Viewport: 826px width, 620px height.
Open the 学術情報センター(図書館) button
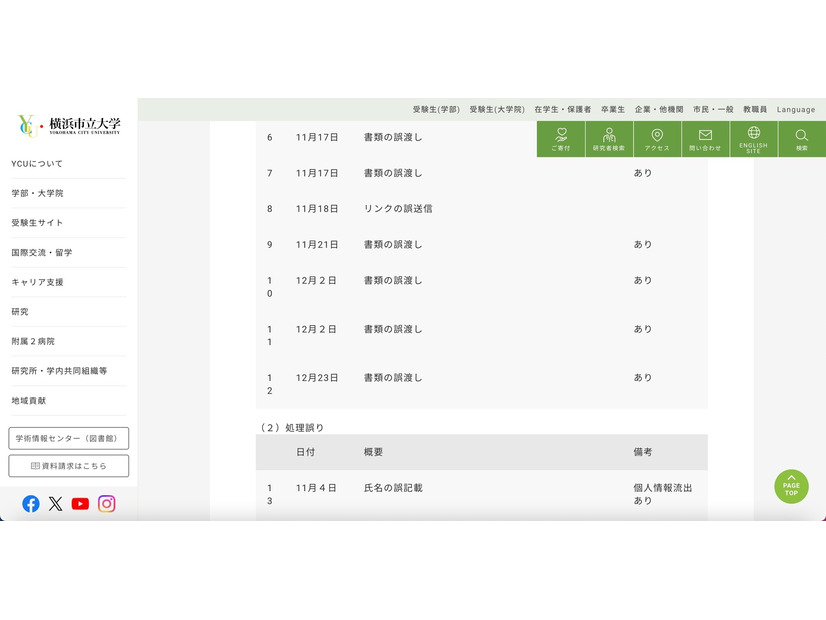coord(69,438)
